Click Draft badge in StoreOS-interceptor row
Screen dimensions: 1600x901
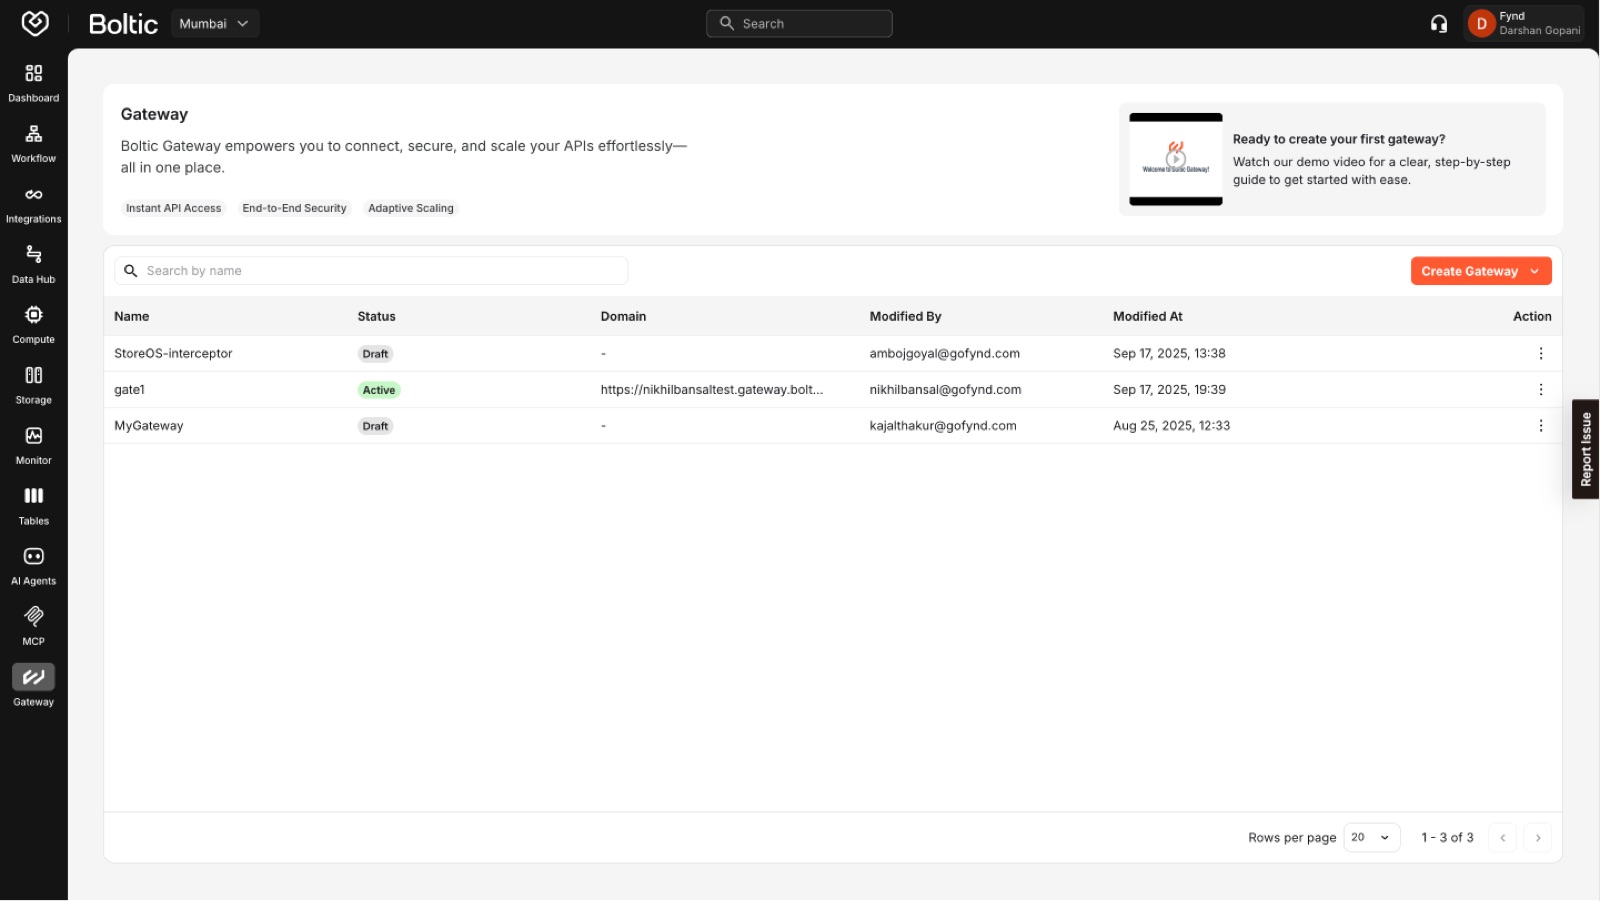point(375,354)
